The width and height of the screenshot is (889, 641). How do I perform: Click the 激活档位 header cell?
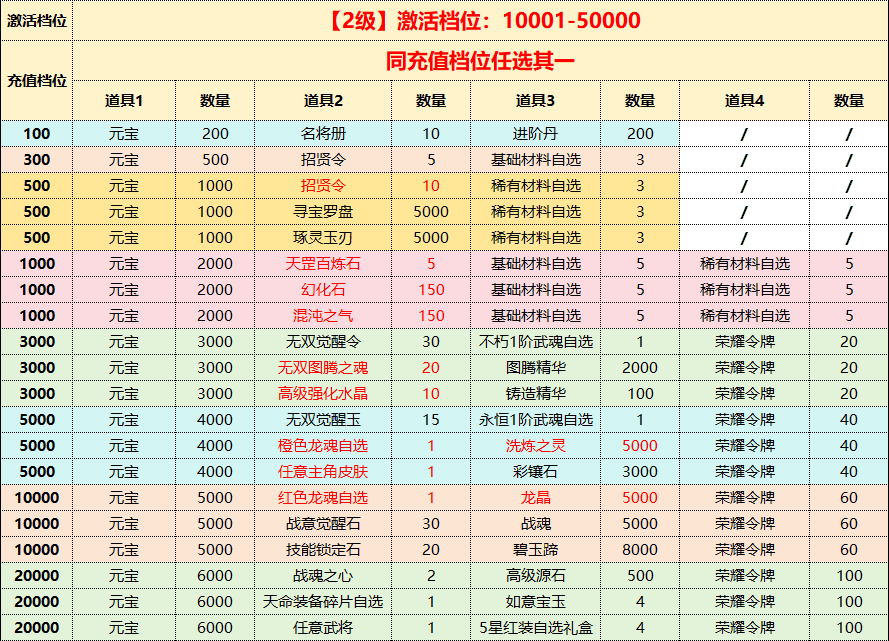[x=37, y=21]
